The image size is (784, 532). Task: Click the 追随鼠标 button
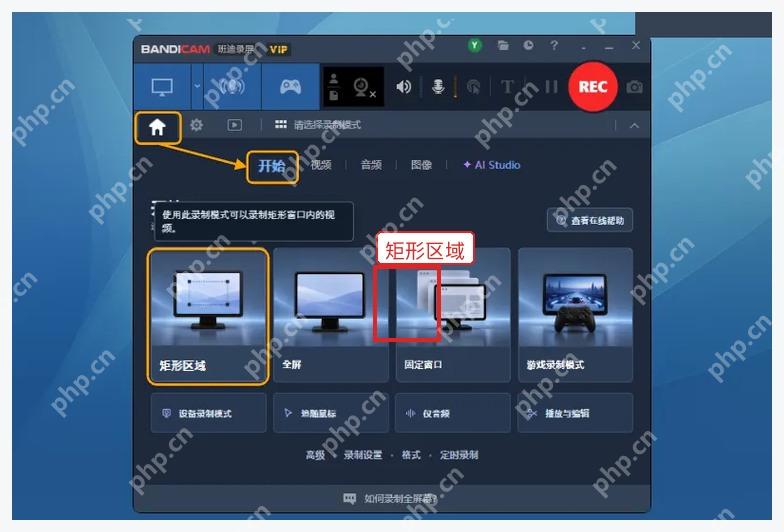(330, 413)
